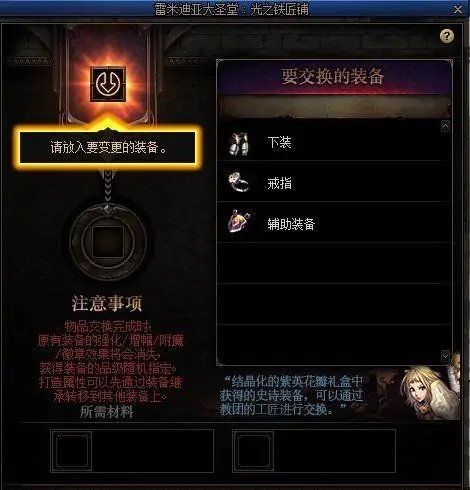Open the question mark help icon
Image resolution: width=470 pixels, height=490 pixels.
[447, 36]
